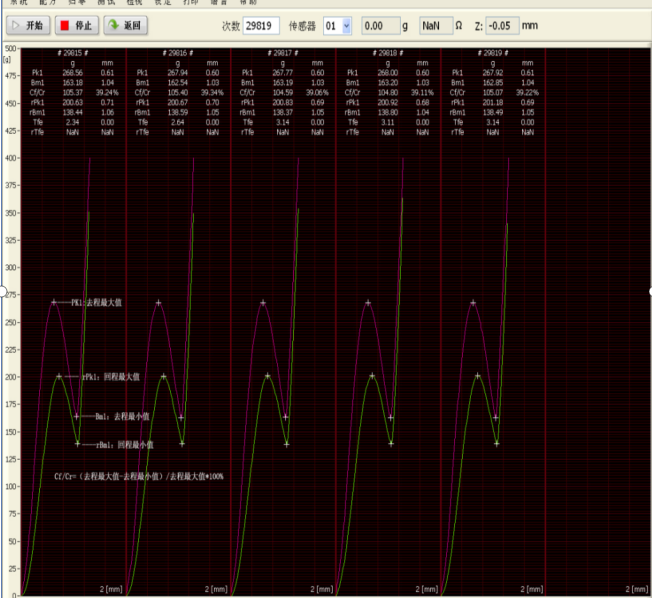Click Pk1 value 268.00
The height and width of the screenshot is (598, 652).
[388, 73]
